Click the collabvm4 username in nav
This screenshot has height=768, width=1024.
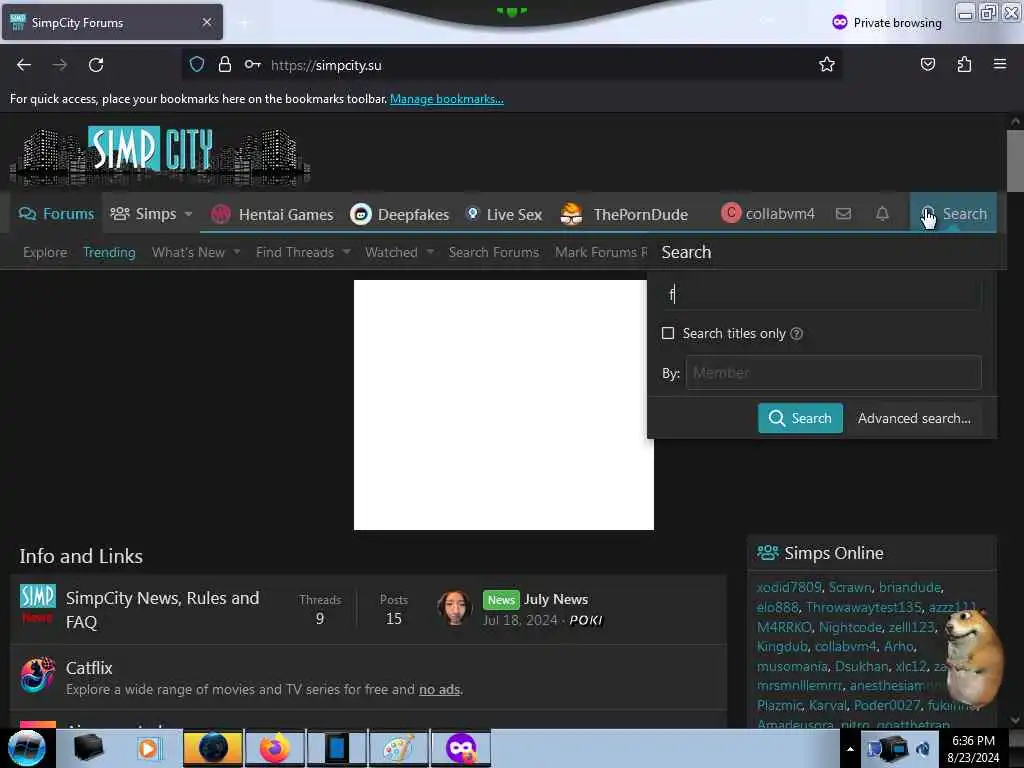[780, 214]
